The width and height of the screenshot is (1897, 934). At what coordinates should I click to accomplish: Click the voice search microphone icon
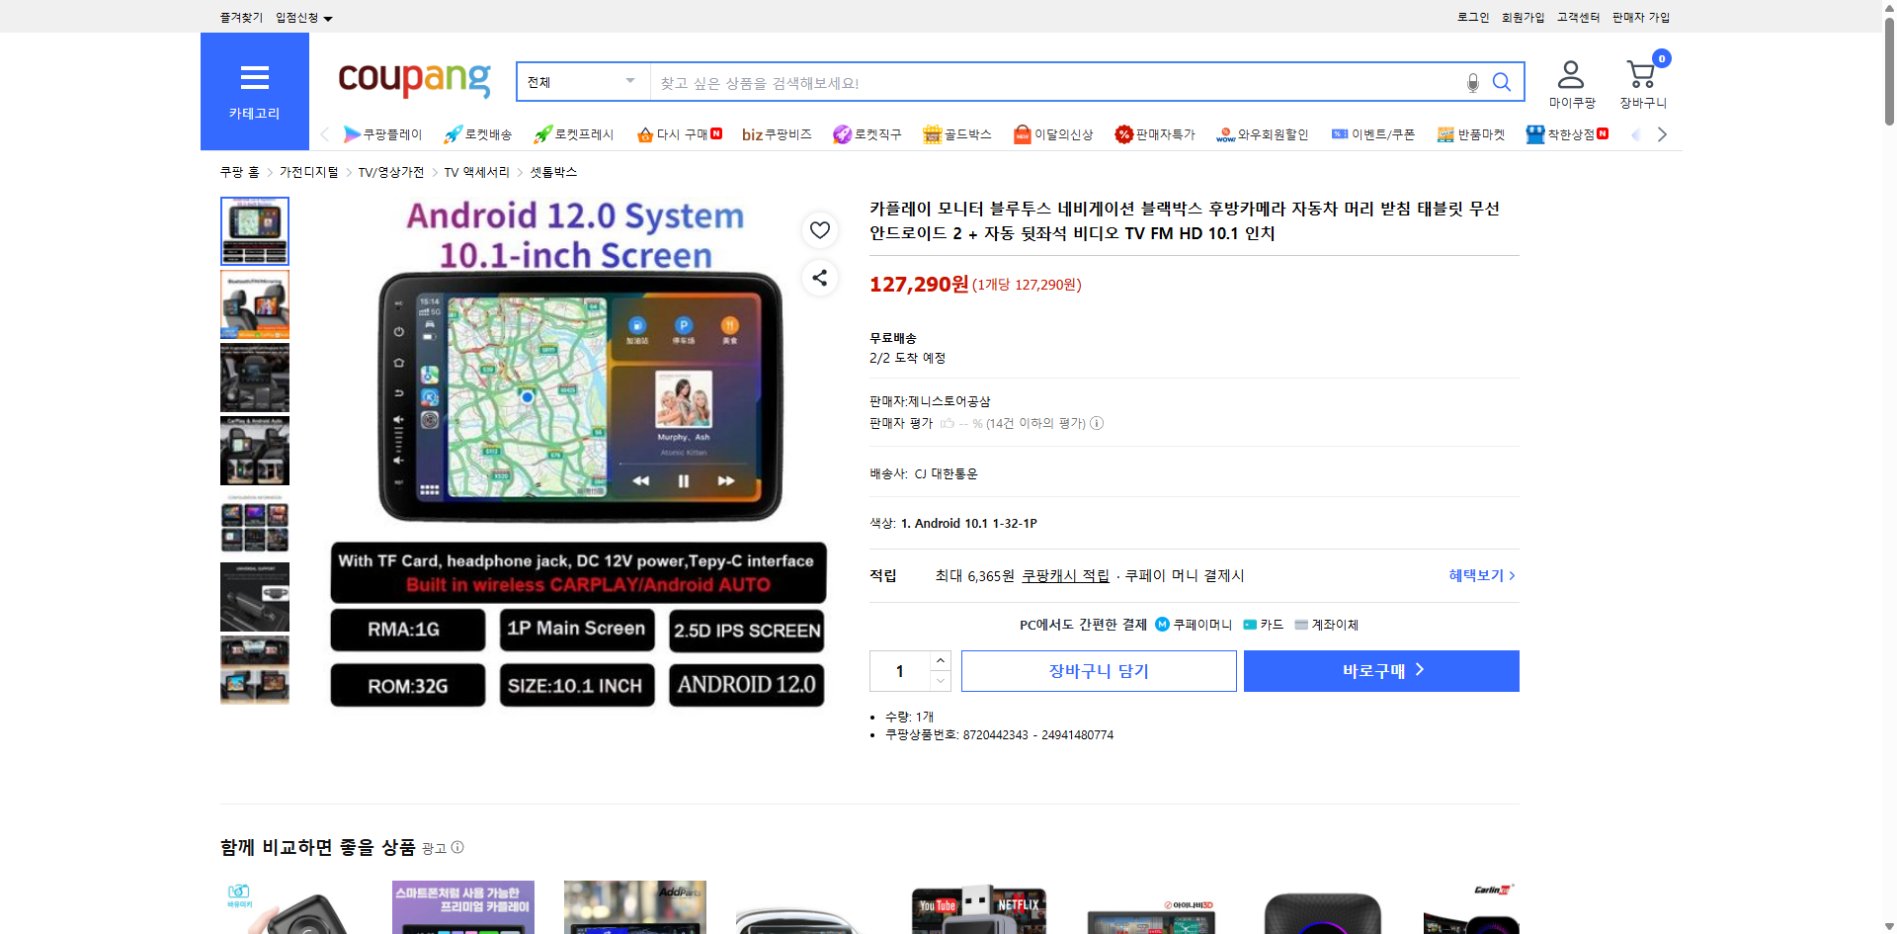pos(1470,82)
